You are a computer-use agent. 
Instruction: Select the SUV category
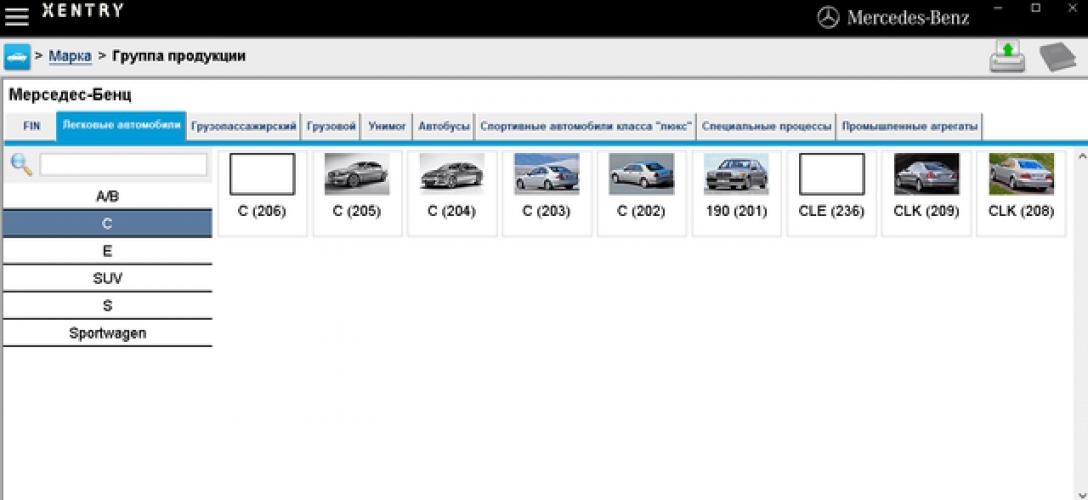coord(108,278)
